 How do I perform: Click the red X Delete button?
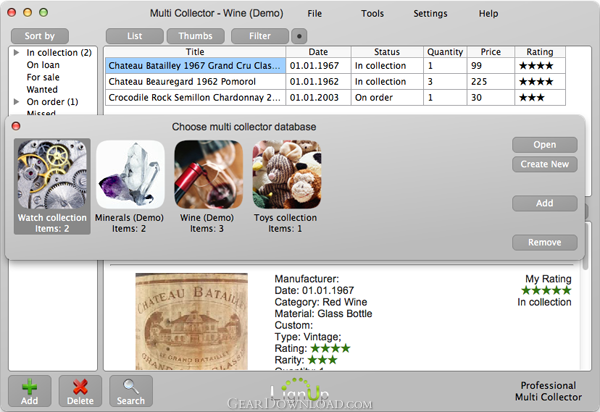click(x=80, y=391)
